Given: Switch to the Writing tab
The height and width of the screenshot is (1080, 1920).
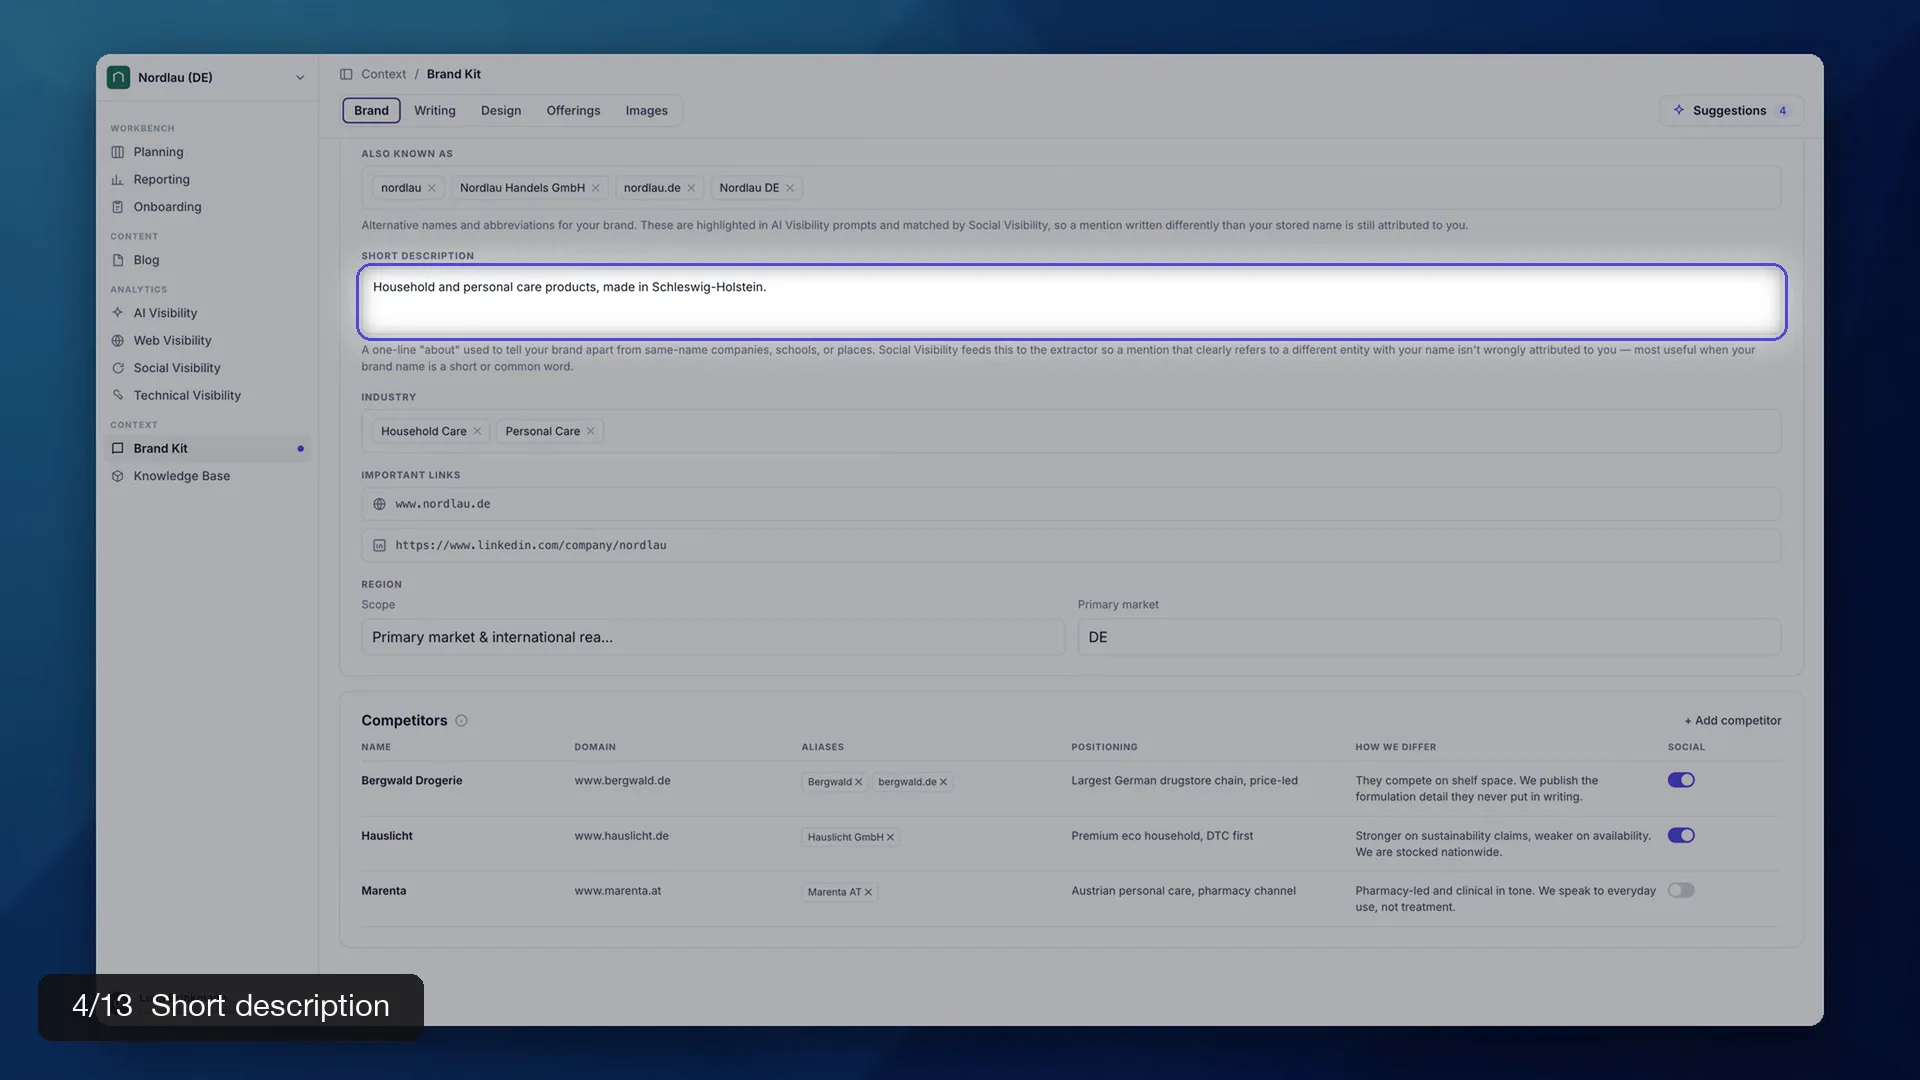Looking at the screenshot, I should pyautogui.click(x=435, y=110).
